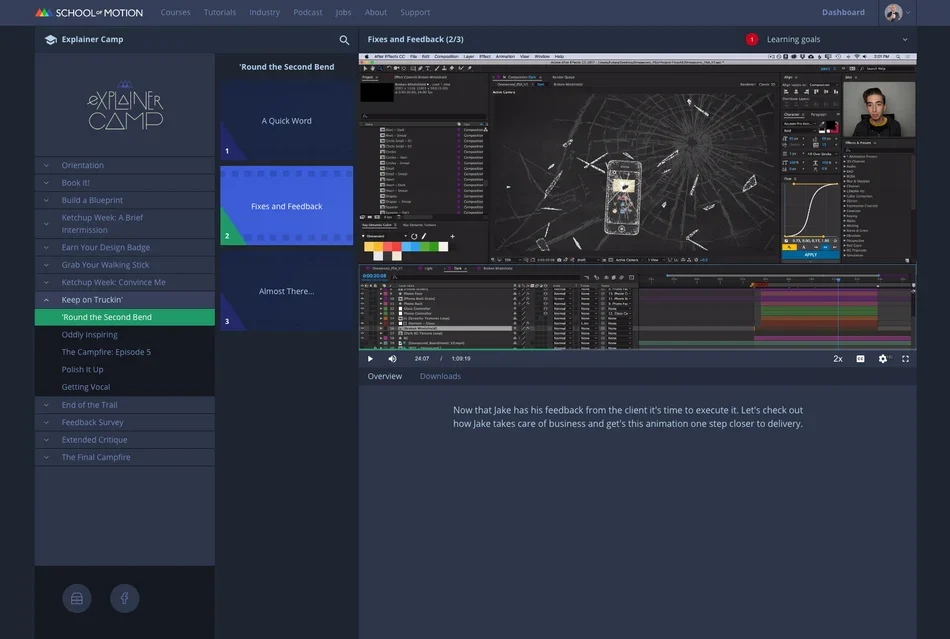Go to the Dashboard link
Screen dimensions: 950x639
click(x=843, y=12)
